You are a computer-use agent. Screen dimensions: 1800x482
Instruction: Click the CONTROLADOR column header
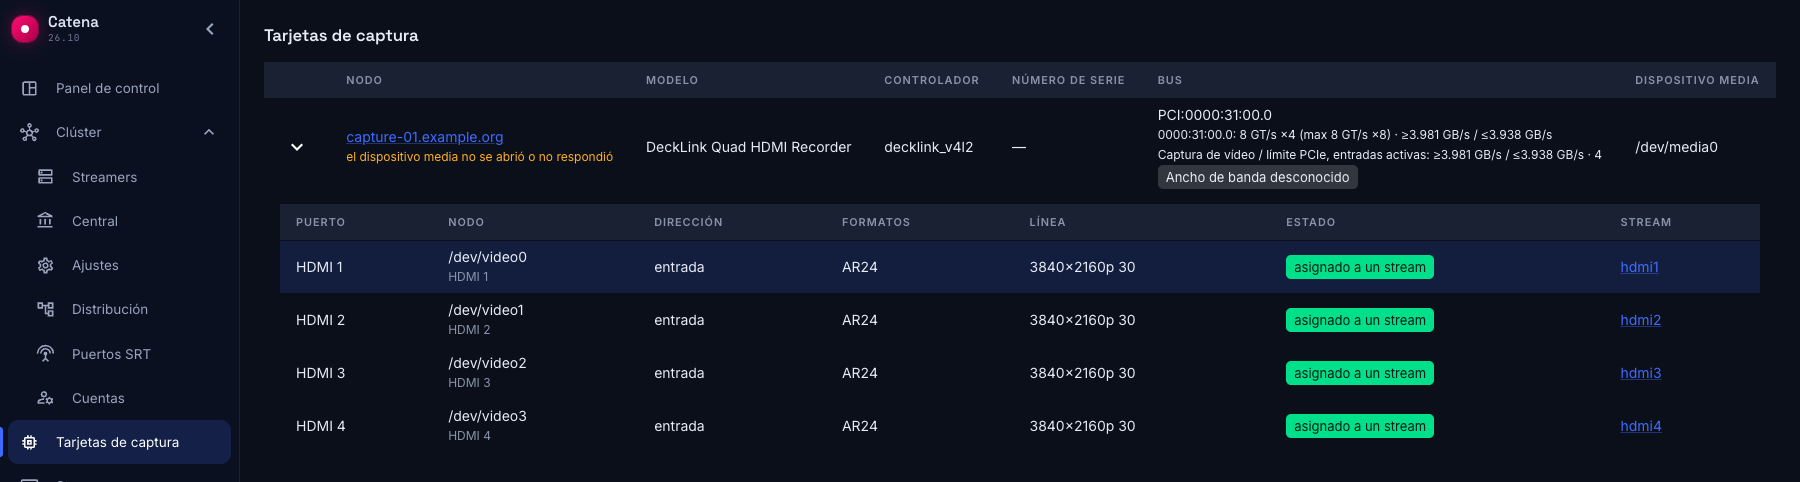[931, 80]
